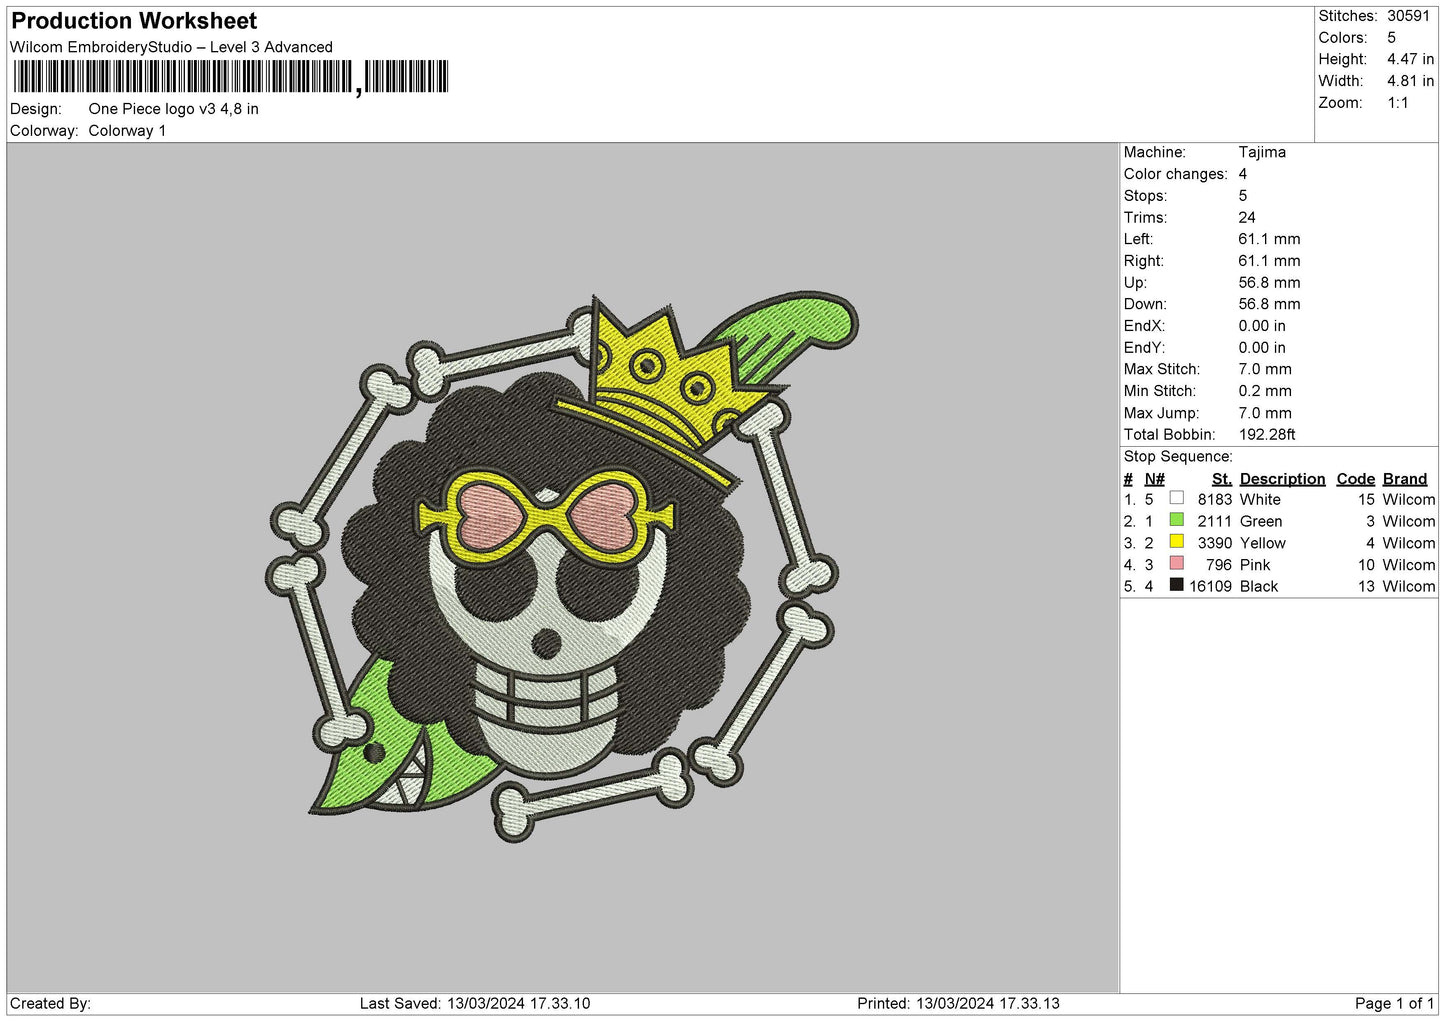Viewport: 1445px width, 1021px height.
Task: Click 'Wilcom EmbroideryStudio – Level 3 Advanced' text
Action: click(171, 47)
